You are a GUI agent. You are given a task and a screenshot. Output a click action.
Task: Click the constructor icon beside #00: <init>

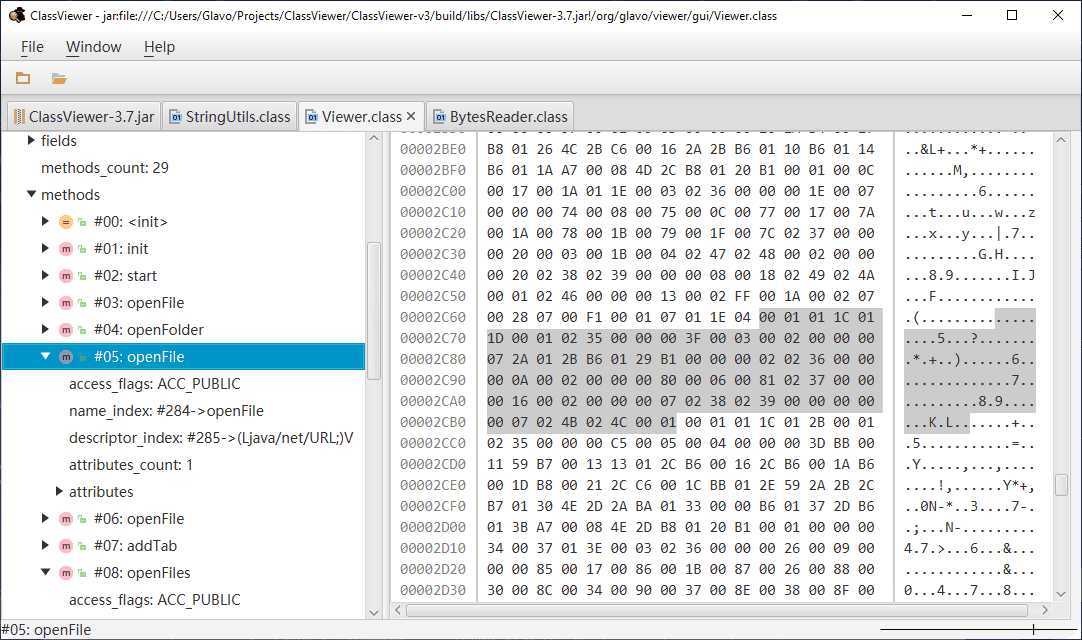[66, 222]
